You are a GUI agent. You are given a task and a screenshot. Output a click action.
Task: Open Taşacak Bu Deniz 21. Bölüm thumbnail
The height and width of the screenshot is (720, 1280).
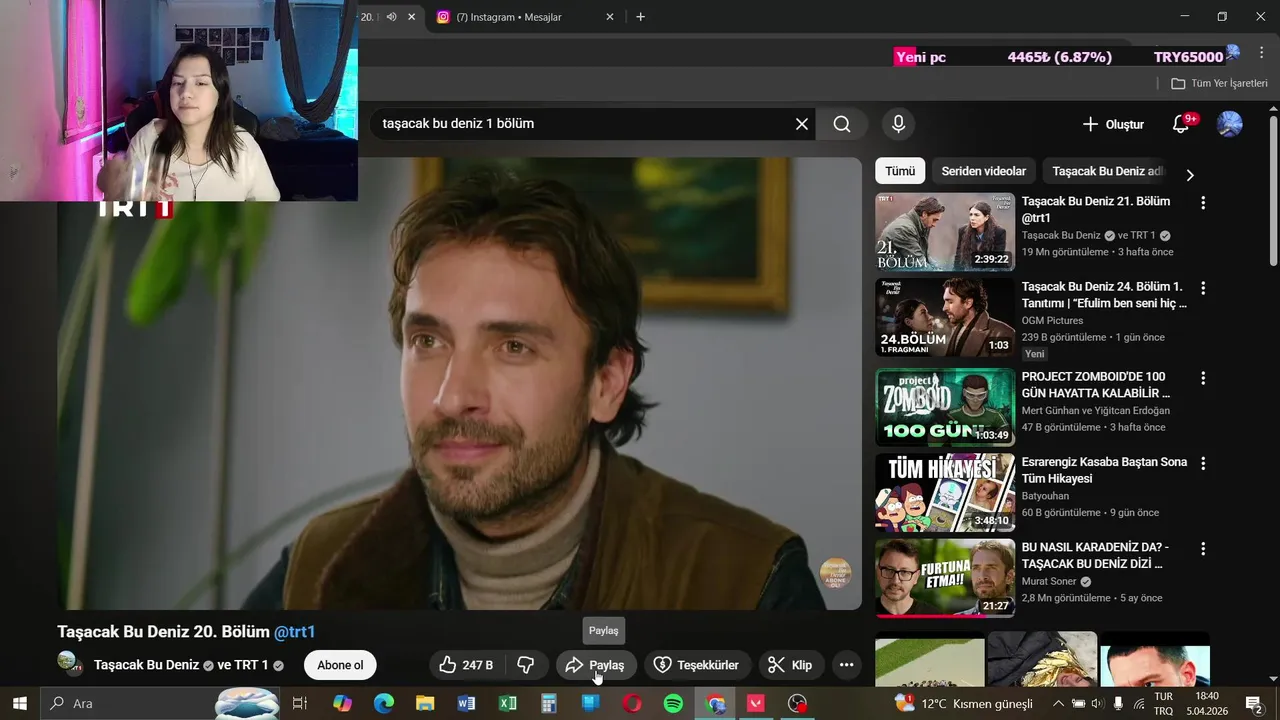click(945, 232)
